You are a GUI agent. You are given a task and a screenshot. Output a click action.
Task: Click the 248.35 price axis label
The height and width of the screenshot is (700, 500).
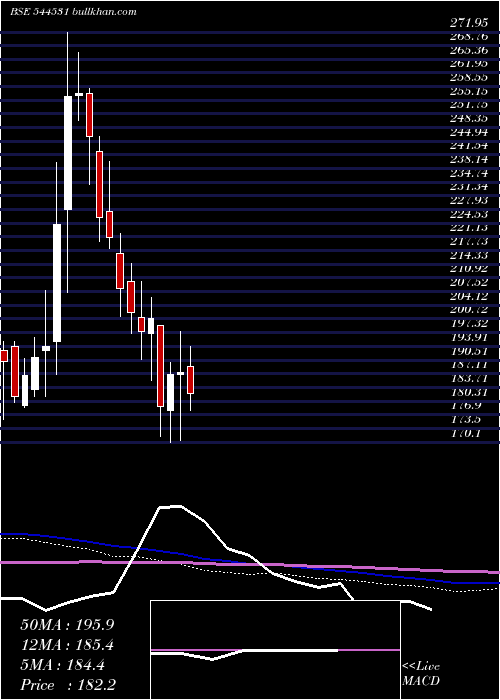point(468,118)
